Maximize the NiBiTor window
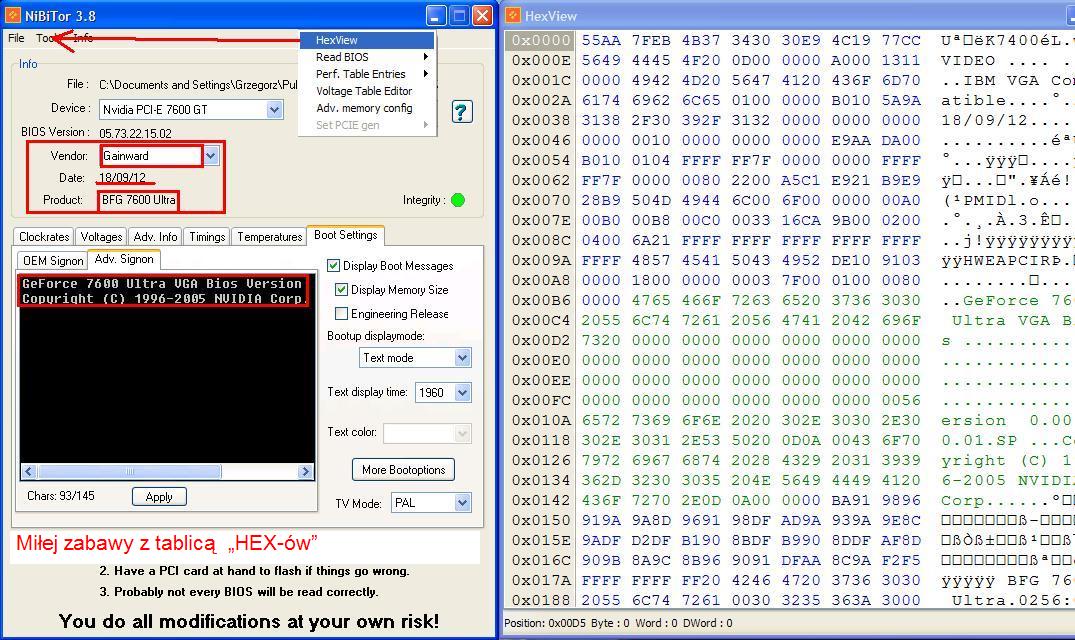This screenshot has height=640, width=1075. pos(459,16)
